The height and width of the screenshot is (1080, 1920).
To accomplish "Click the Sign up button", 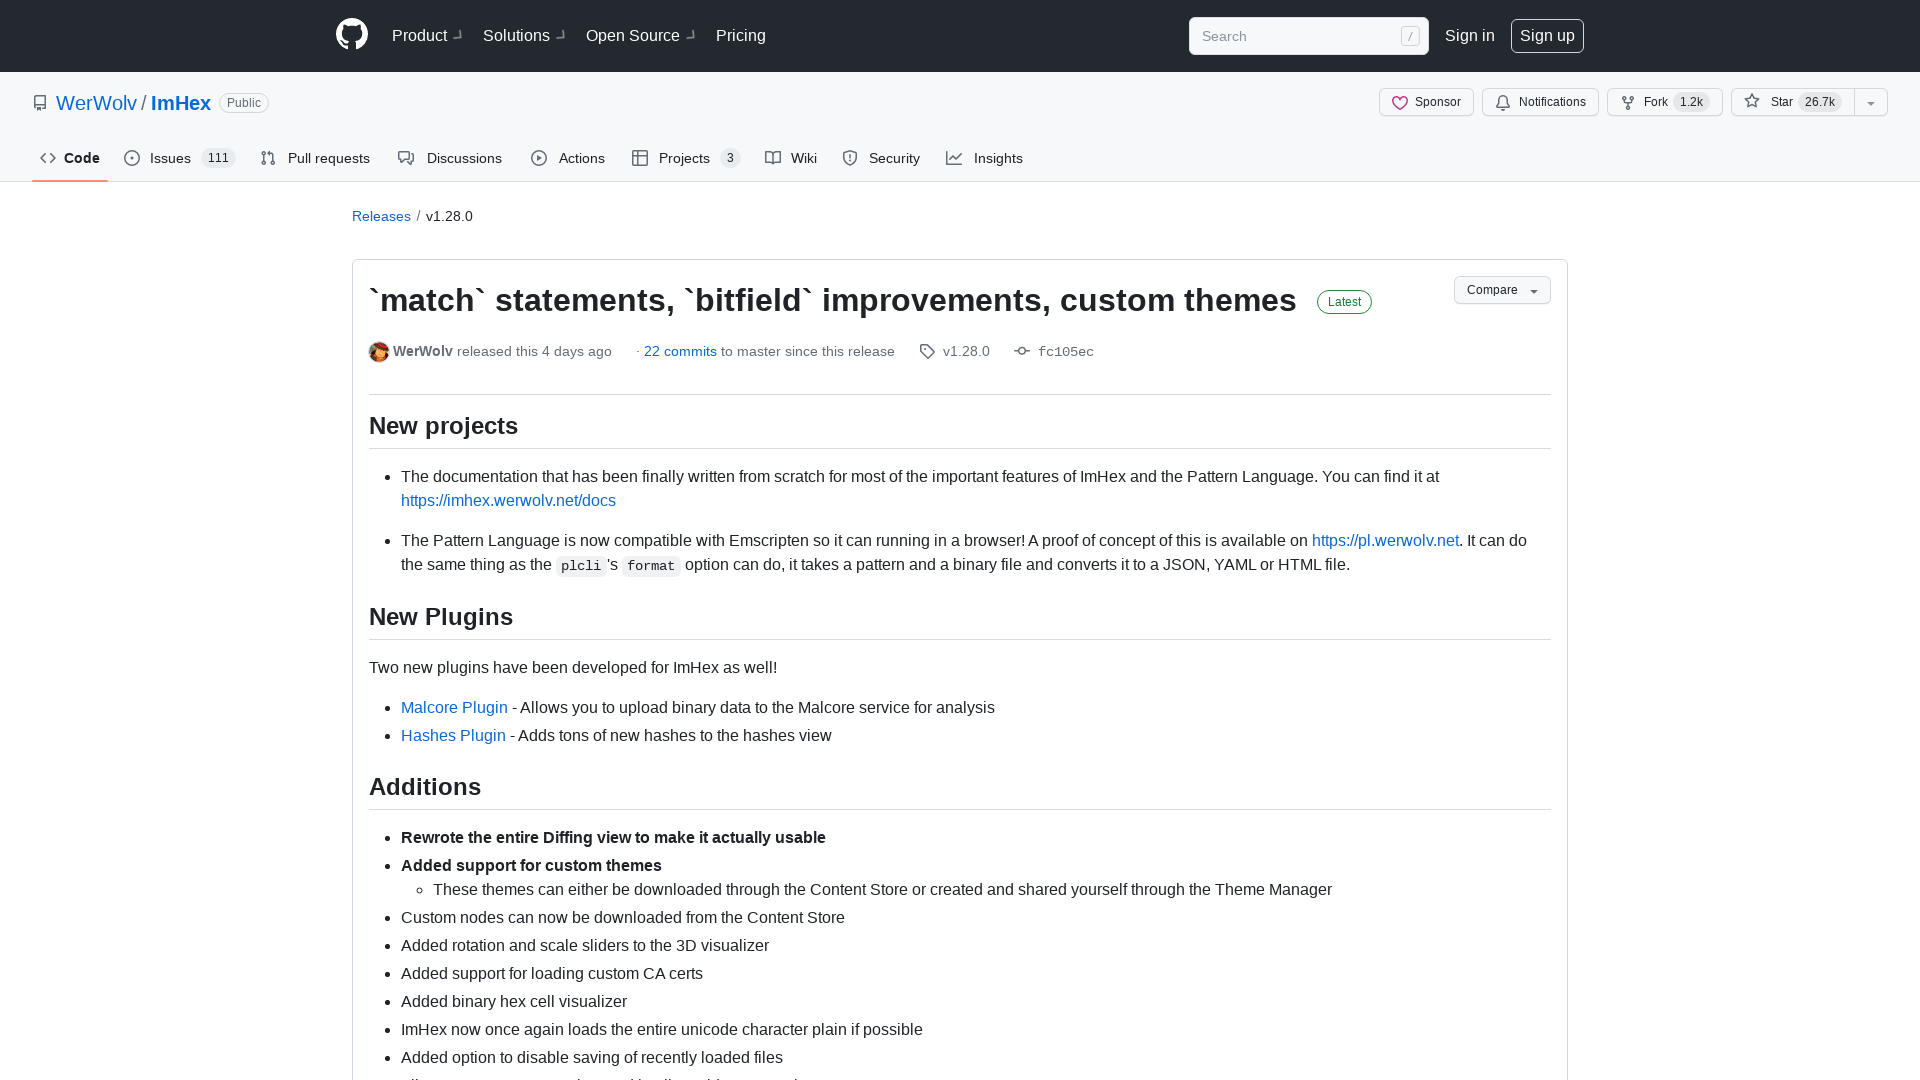I will (x=1547, y=36).
